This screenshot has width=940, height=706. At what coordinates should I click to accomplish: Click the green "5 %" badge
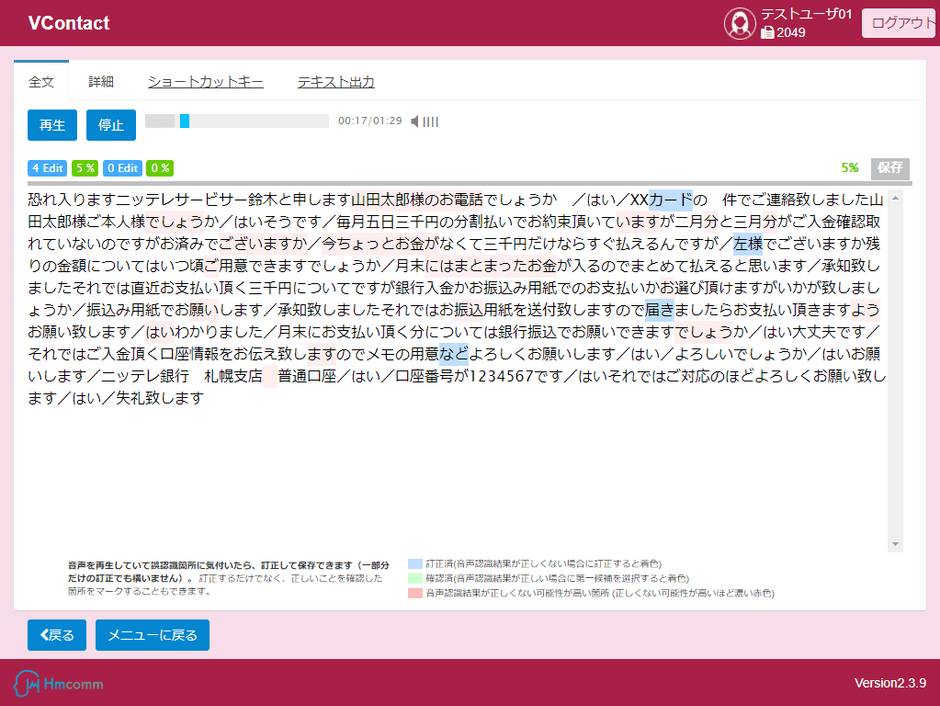pyautogui.click(x=85, y=168)
